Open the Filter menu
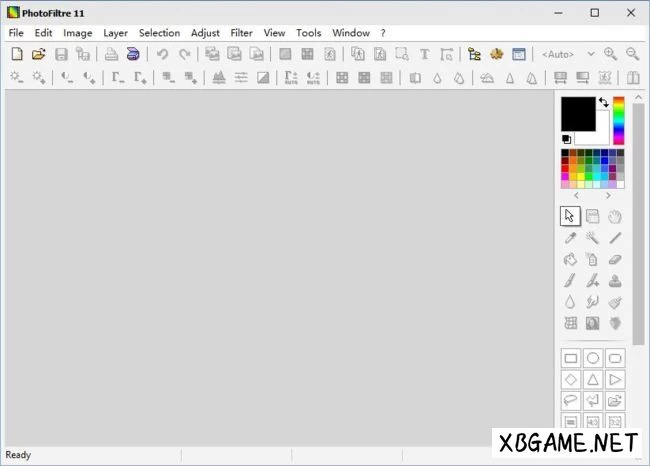This screenshot has width=650, height=466. point(241,33)
